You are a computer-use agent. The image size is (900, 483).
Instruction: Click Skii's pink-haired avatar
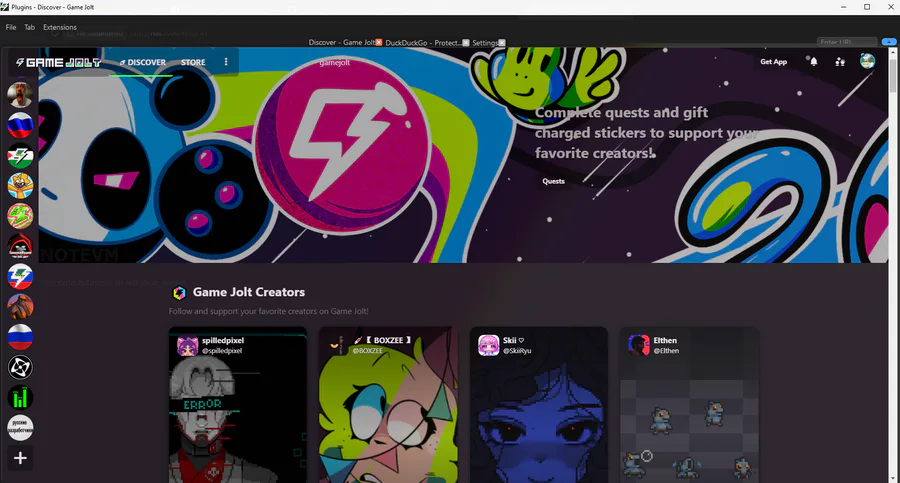tap(488, 346)
